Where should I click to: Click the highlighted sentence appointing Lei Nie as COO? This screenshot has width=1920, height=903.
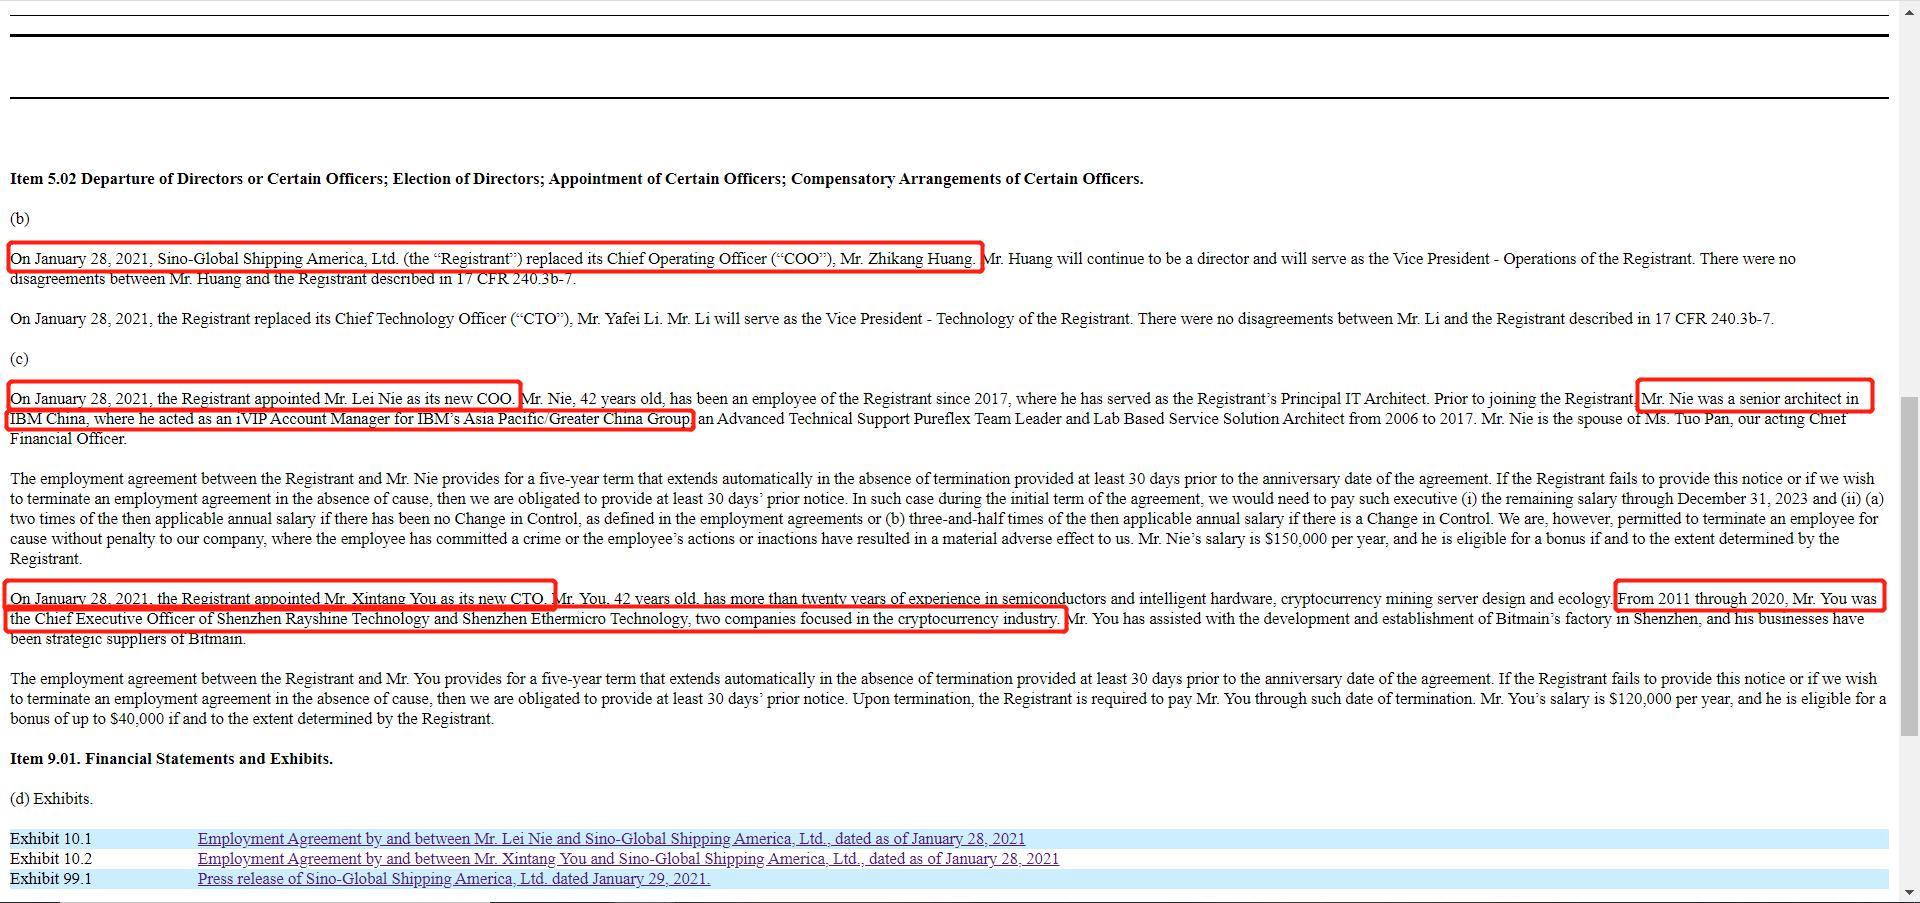click(262, 399)
